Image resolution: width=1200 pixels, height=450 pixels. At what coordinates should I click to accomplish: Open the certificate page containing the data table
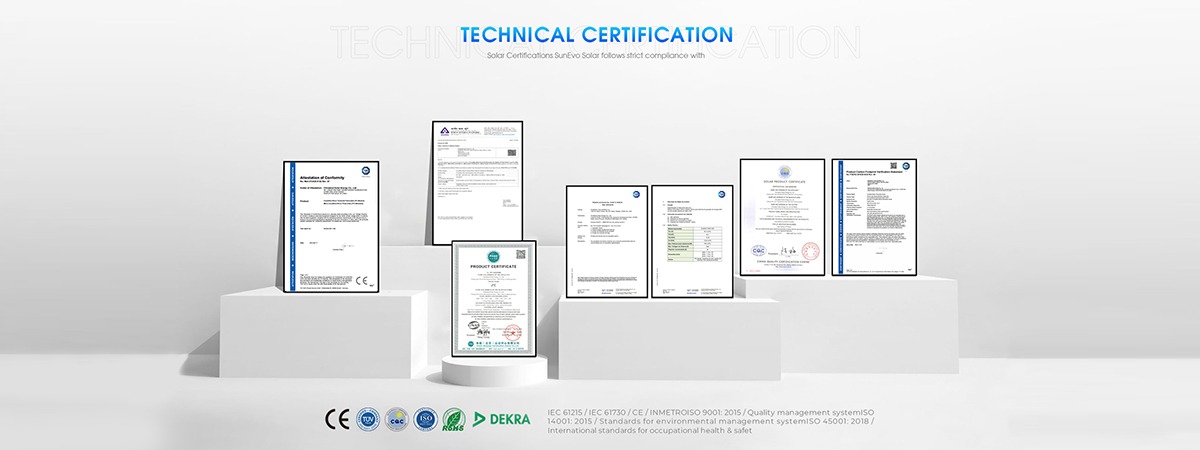pyautogui.click(x=694, y=240)
